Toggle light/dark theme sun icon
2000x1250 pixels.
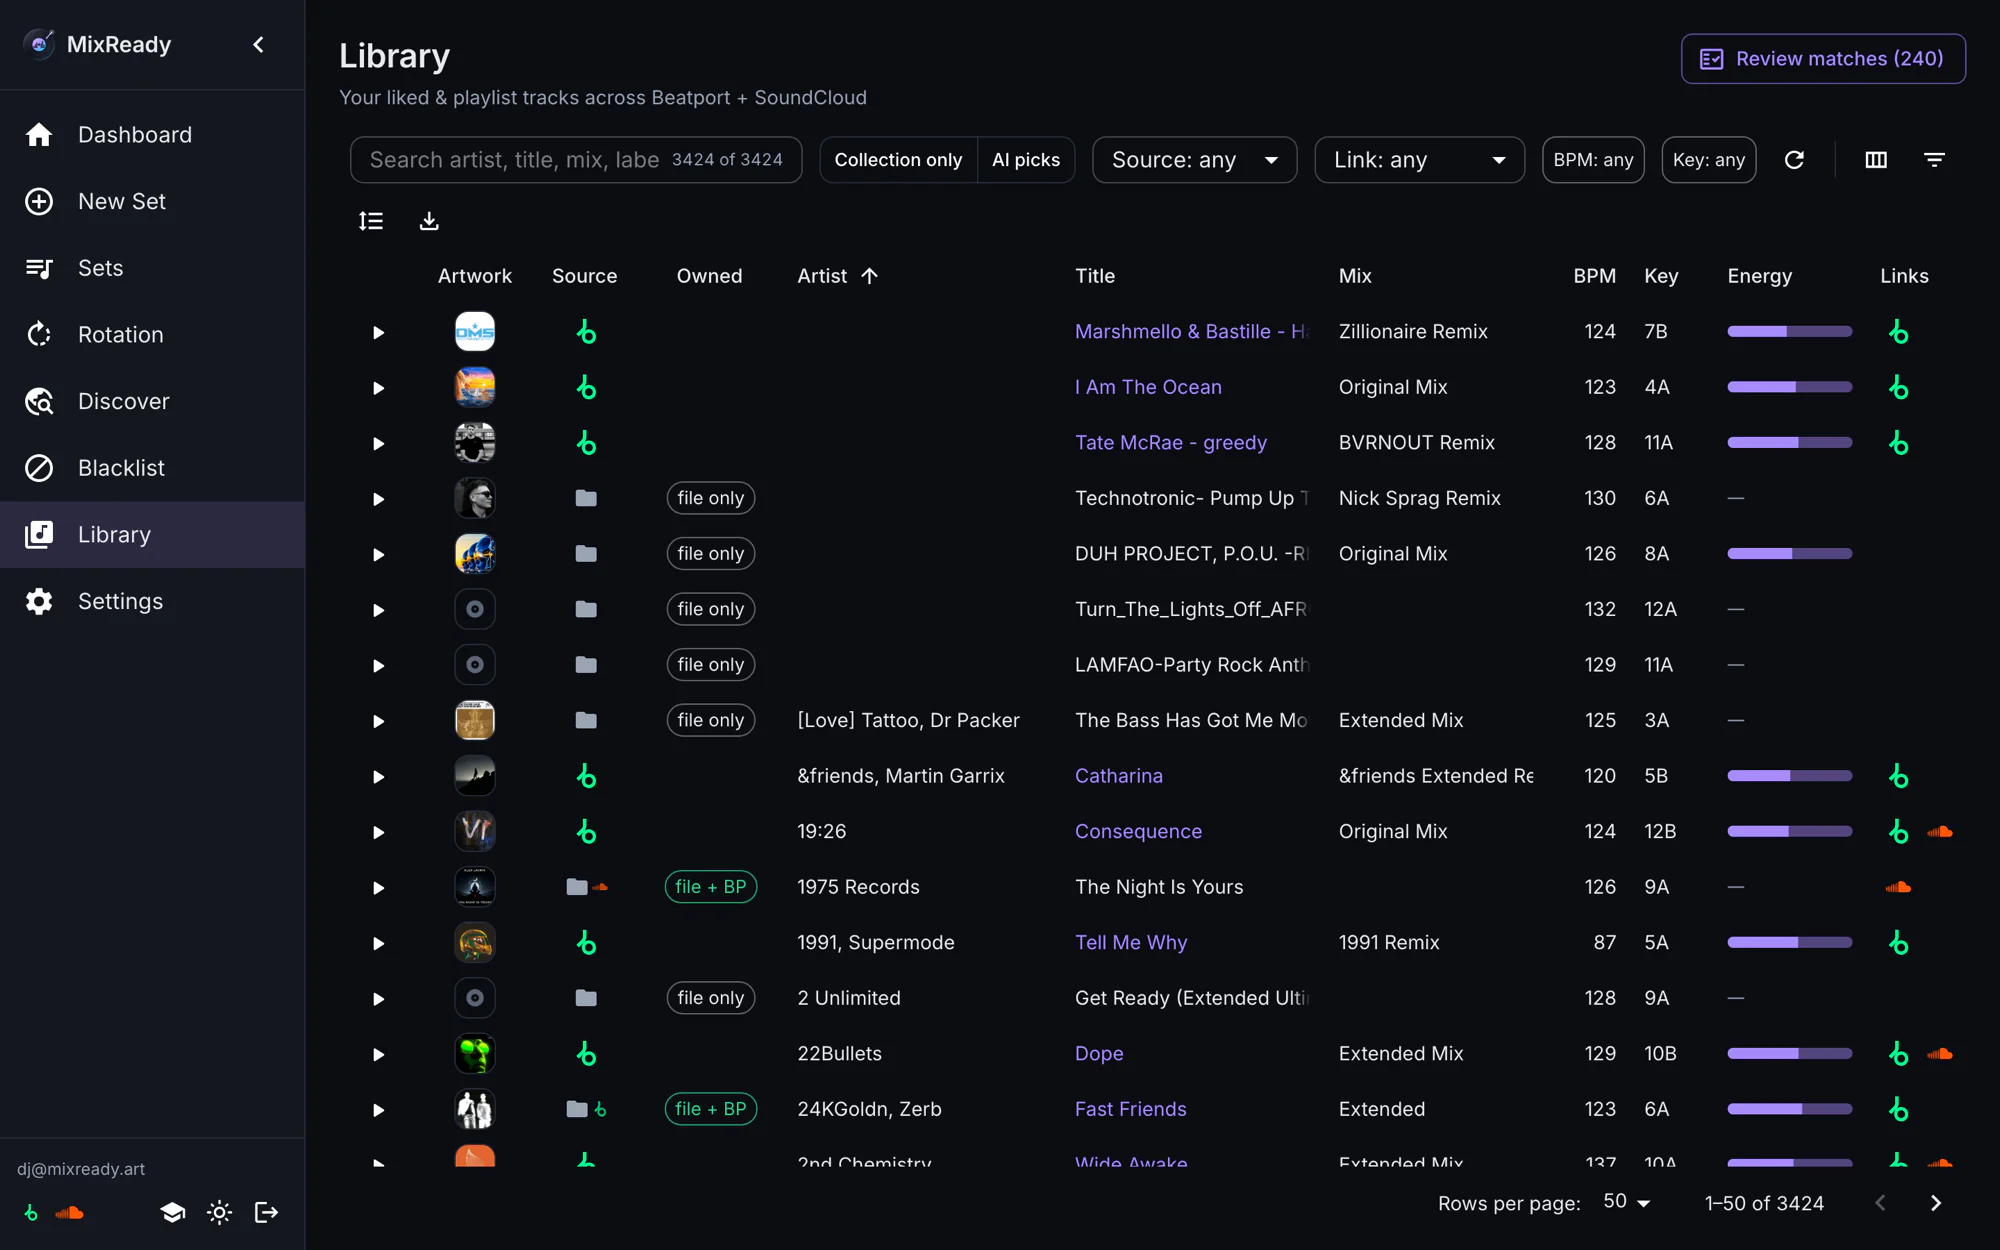click(219, 1213)
